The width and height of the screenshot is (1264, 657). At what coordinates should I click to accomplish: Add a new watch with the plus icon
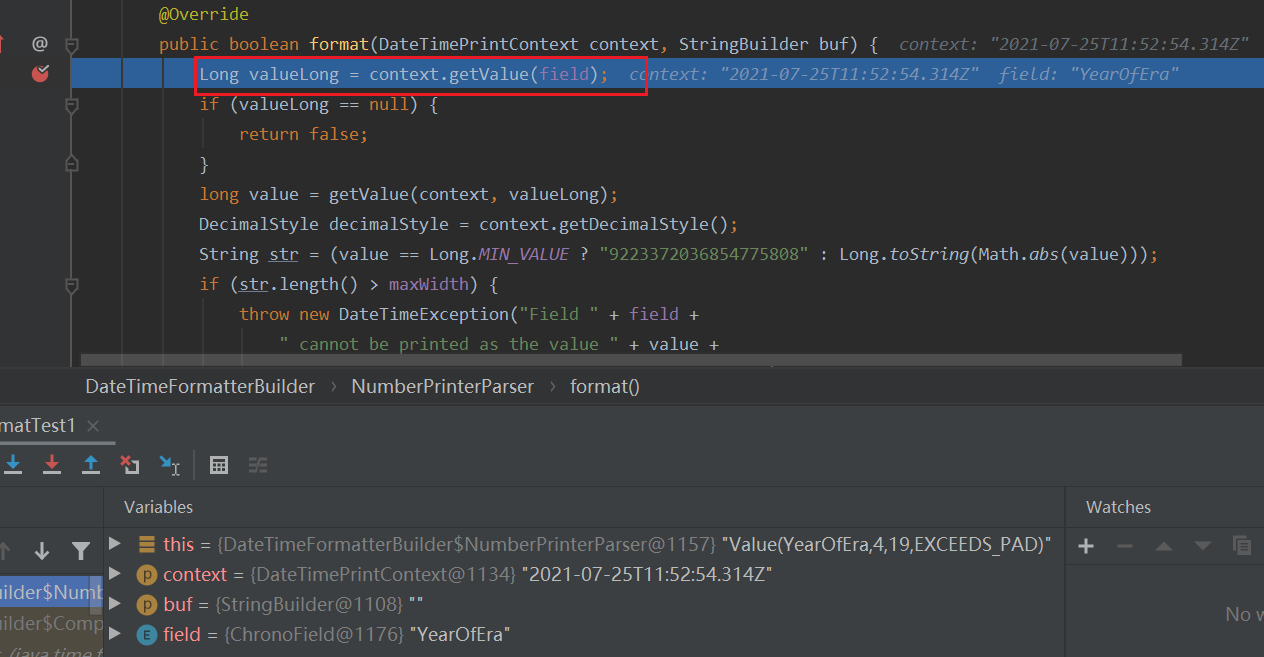[1086, 546]
